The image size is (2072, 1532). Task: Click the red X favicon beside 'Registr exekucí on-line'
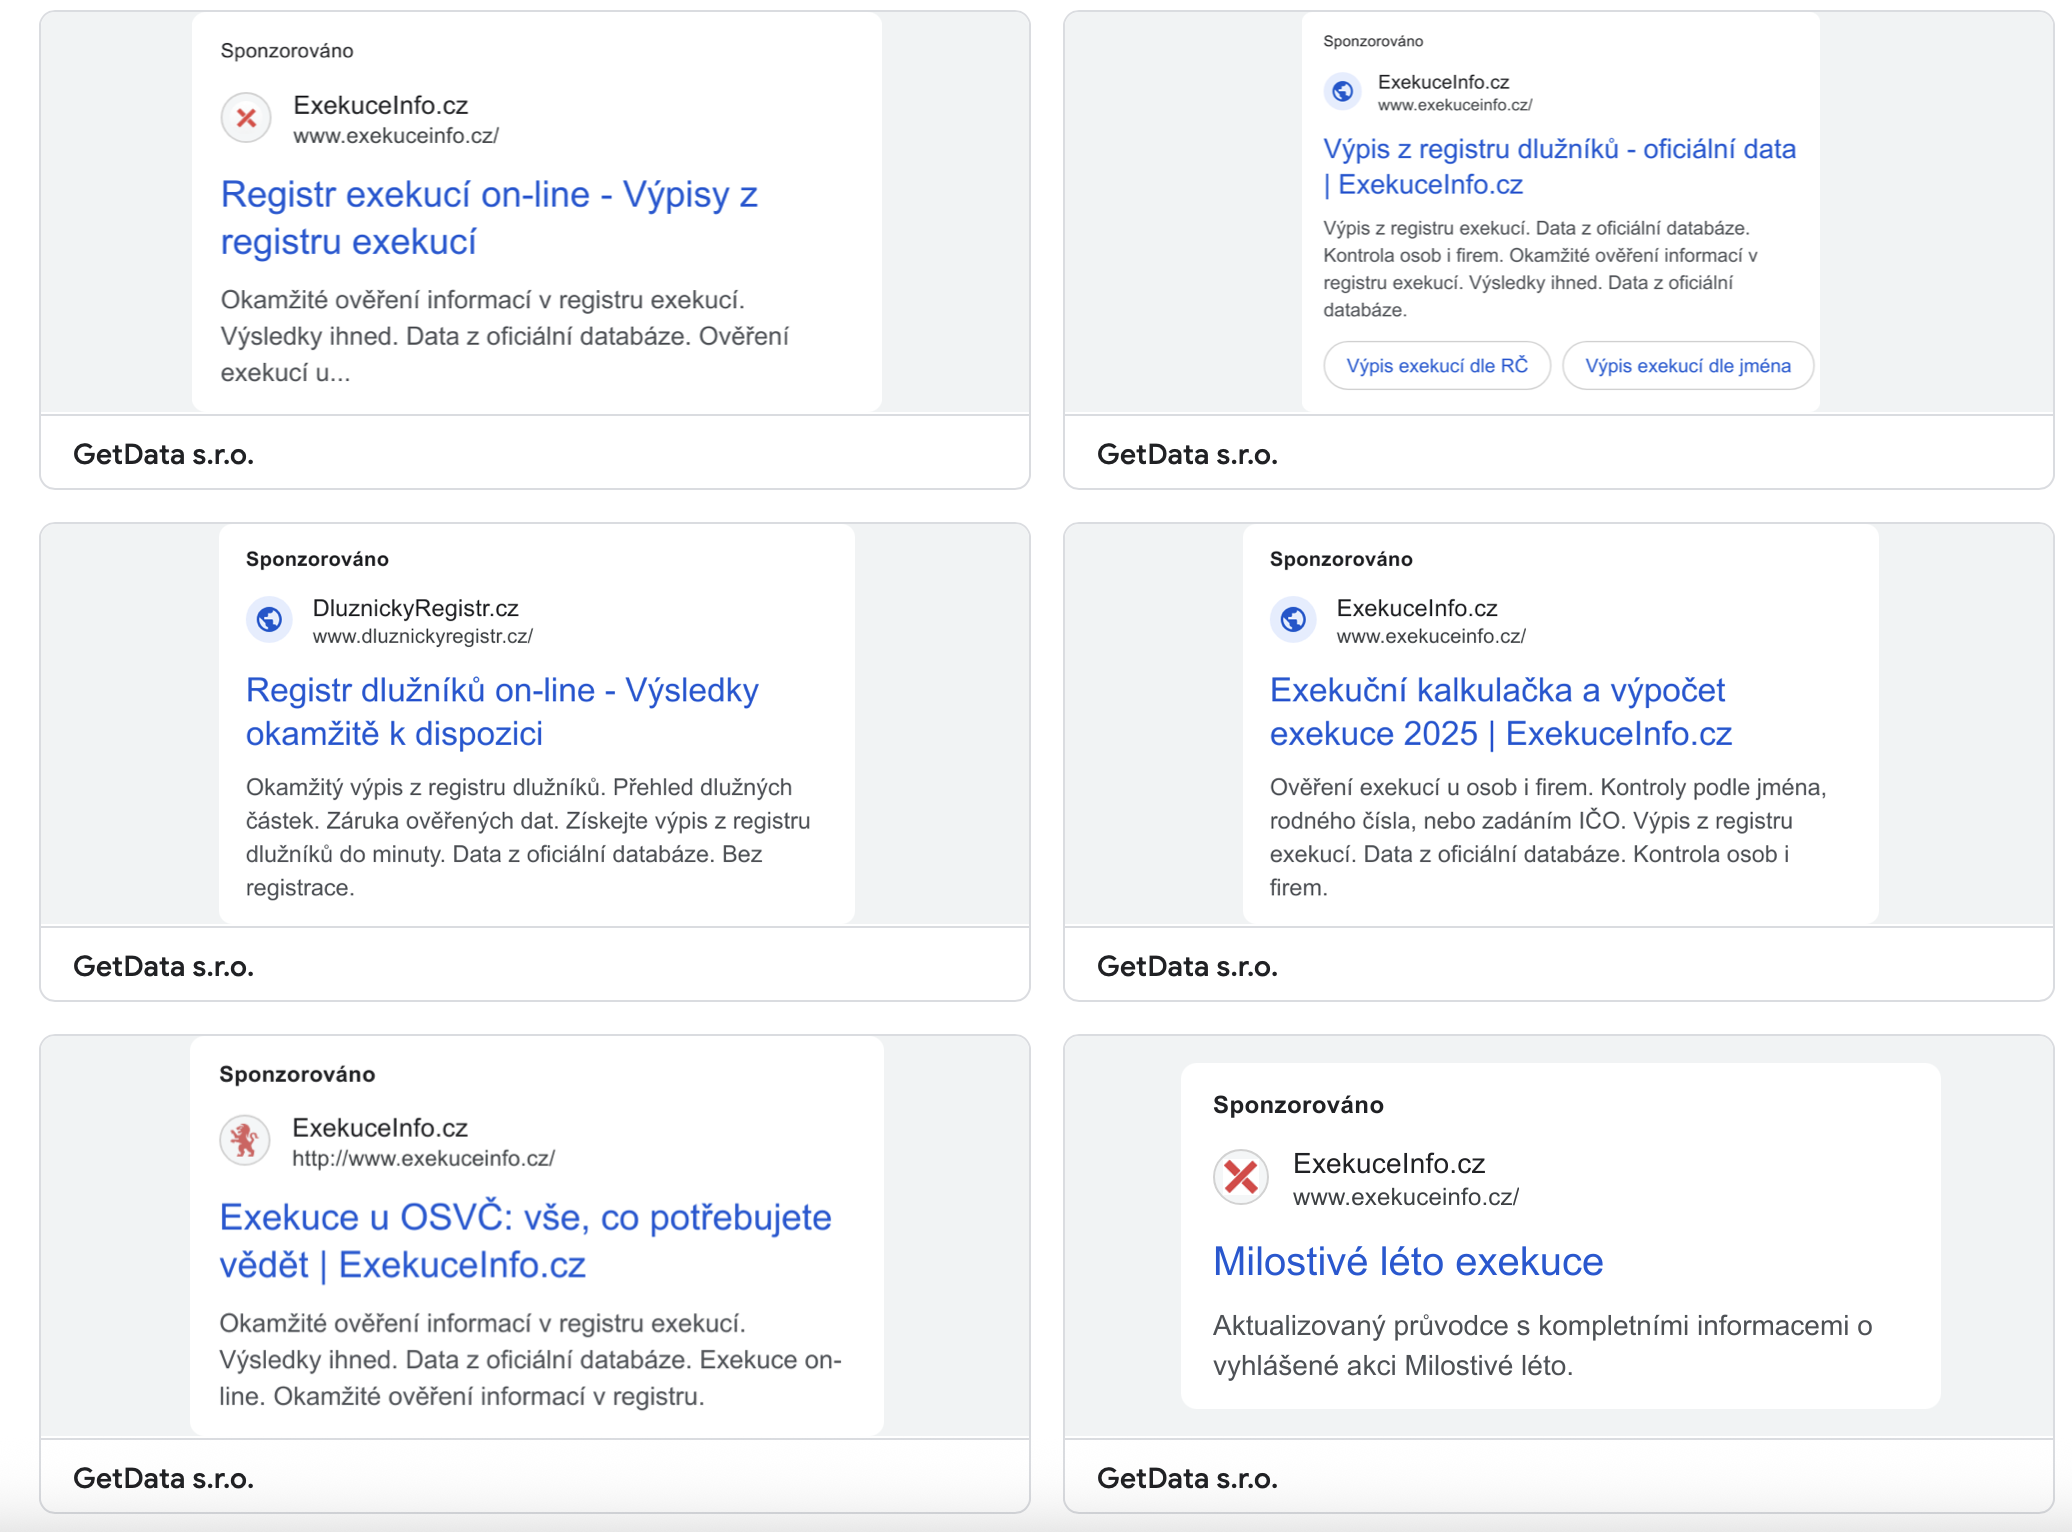246,119
